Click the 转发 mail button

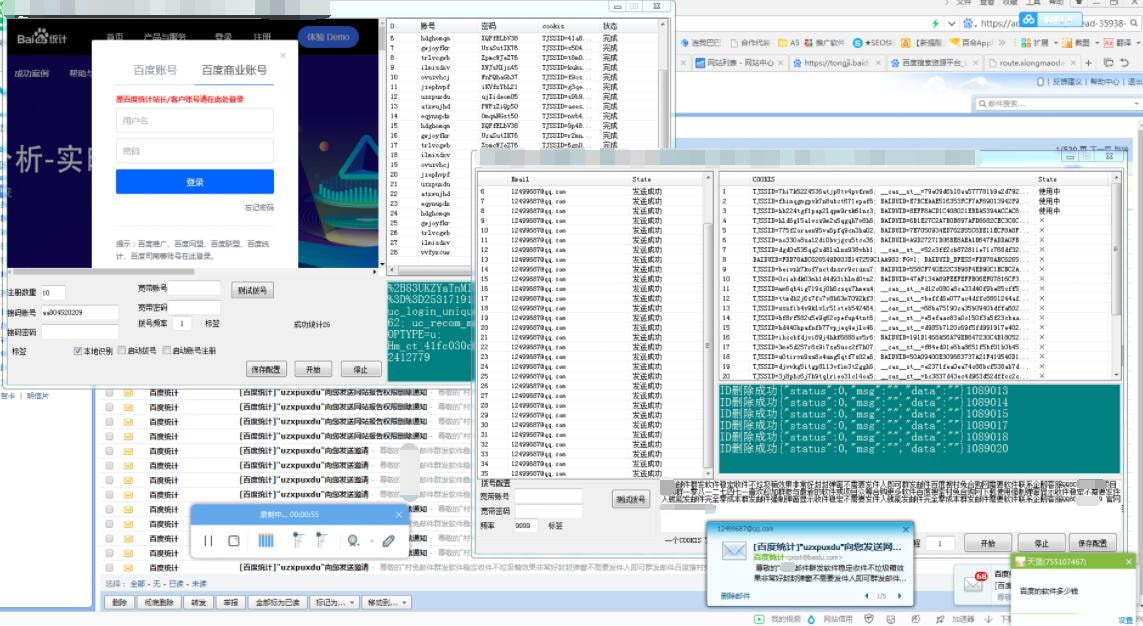coord(198,603)
